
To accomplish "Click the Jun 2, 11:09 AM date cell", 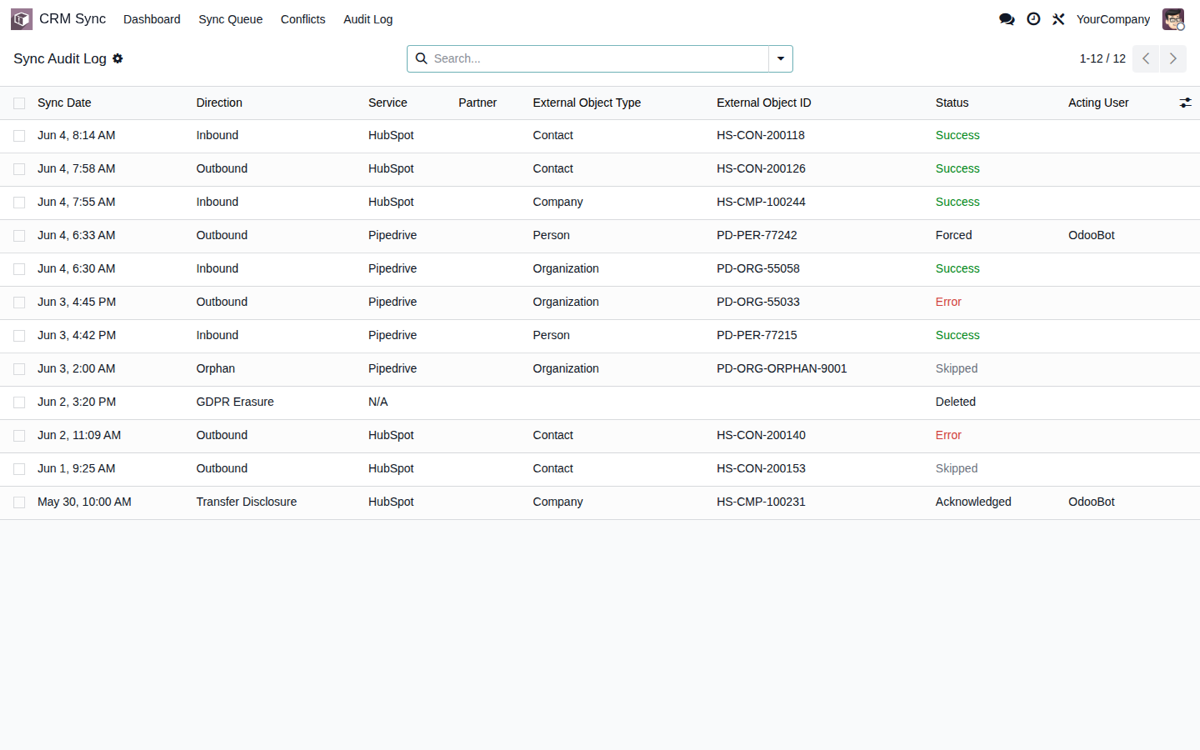I will click(79, 435).
